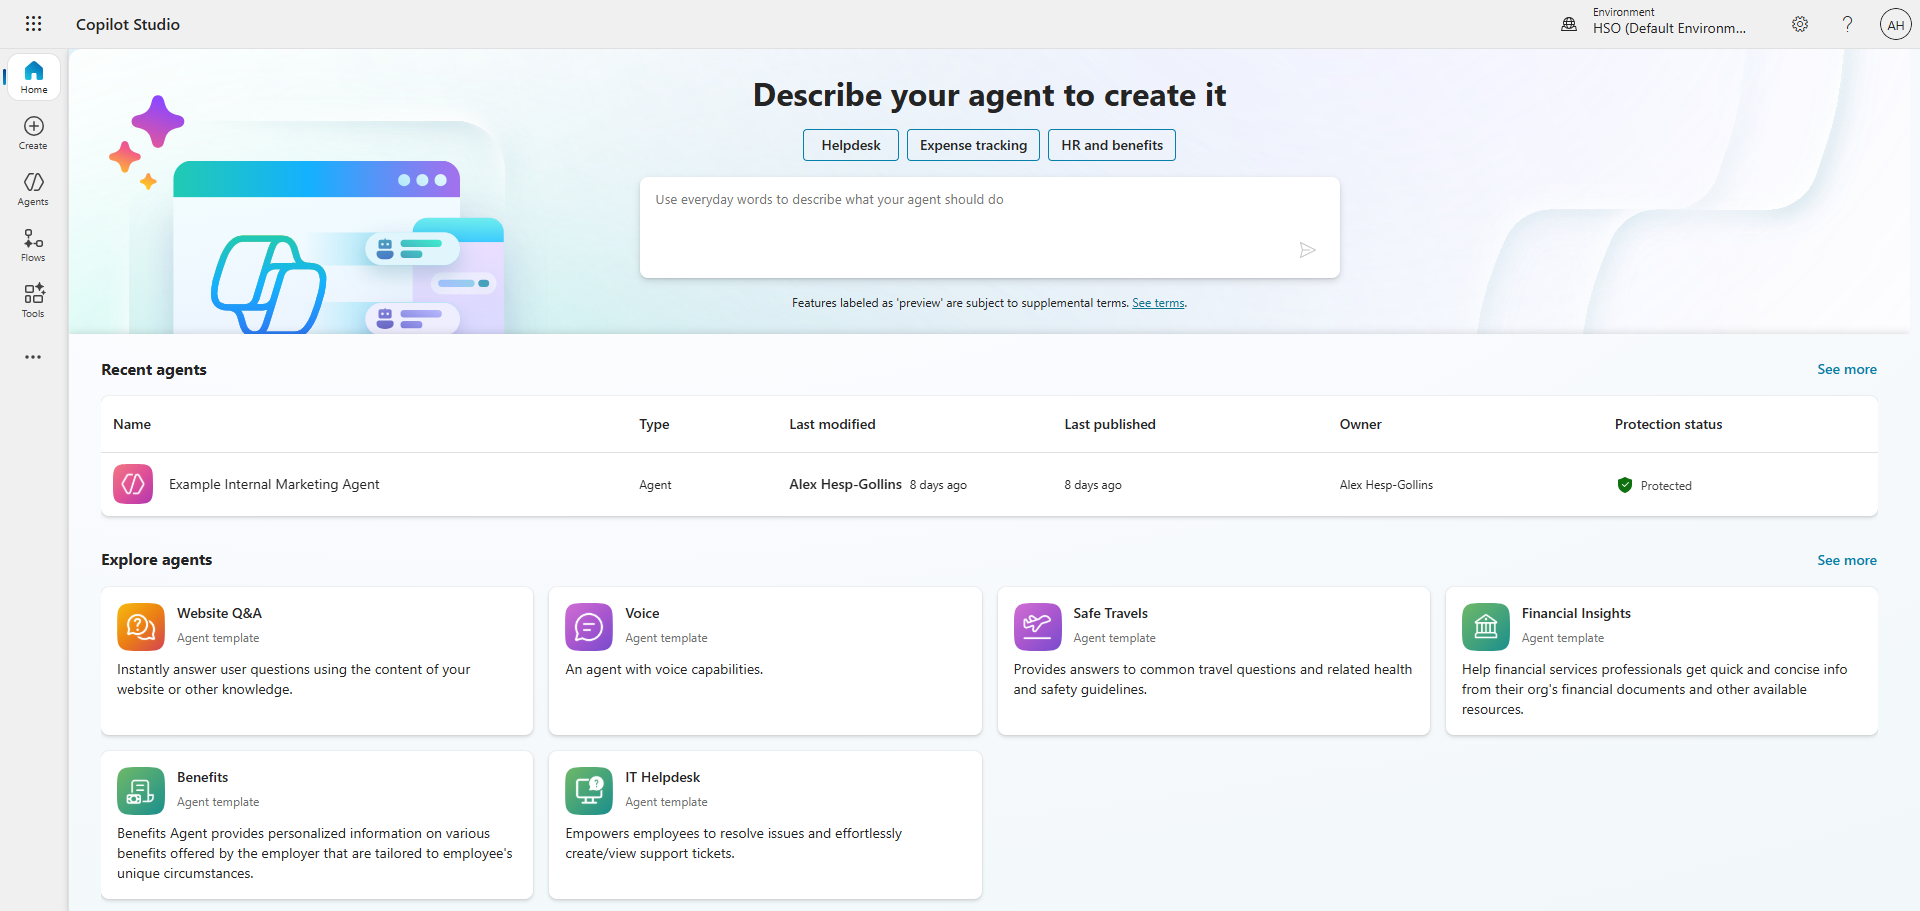Viewport: 1920px width, 911px height.
Task: Open the Create page from sidebar
Action: 34,133
